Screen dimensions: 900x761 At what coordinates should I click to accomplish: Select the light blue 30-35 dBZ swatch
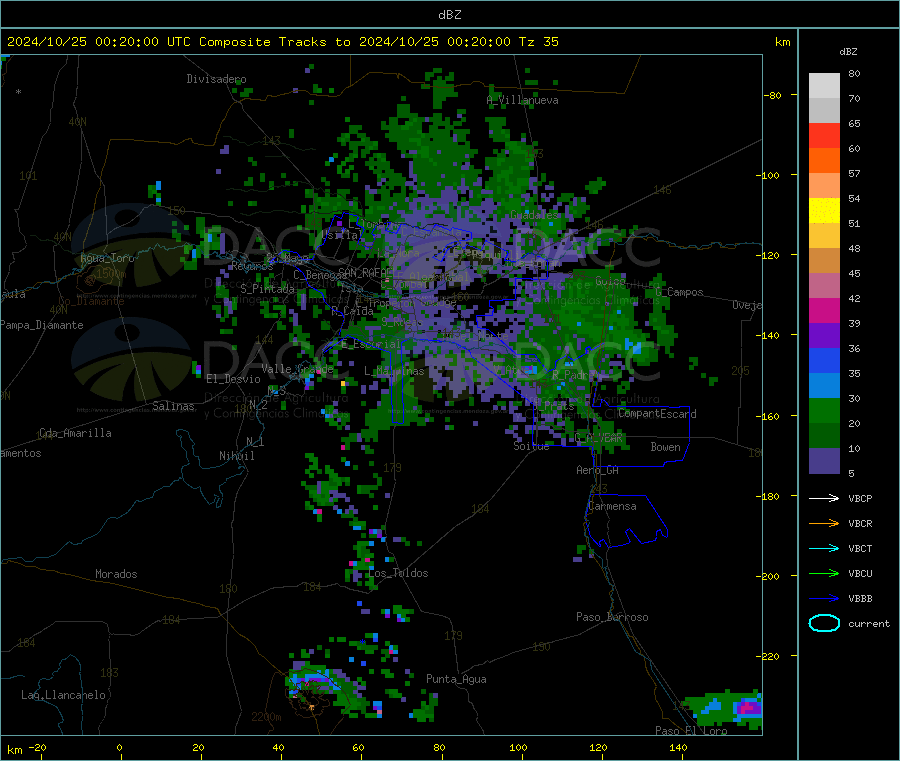pyautogui.click(x=824, y=386)
